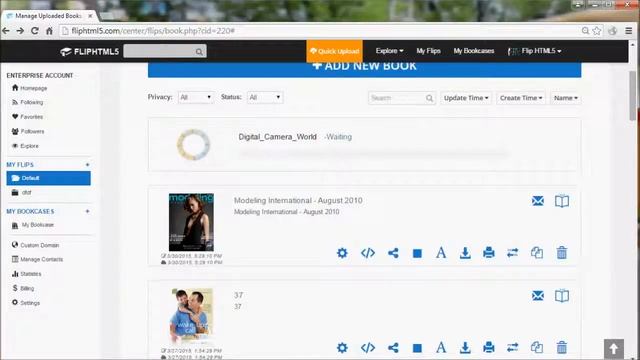The width and height of the screenshot is (640, 360).
Task: Download book 37
Action: click(465, 348)
